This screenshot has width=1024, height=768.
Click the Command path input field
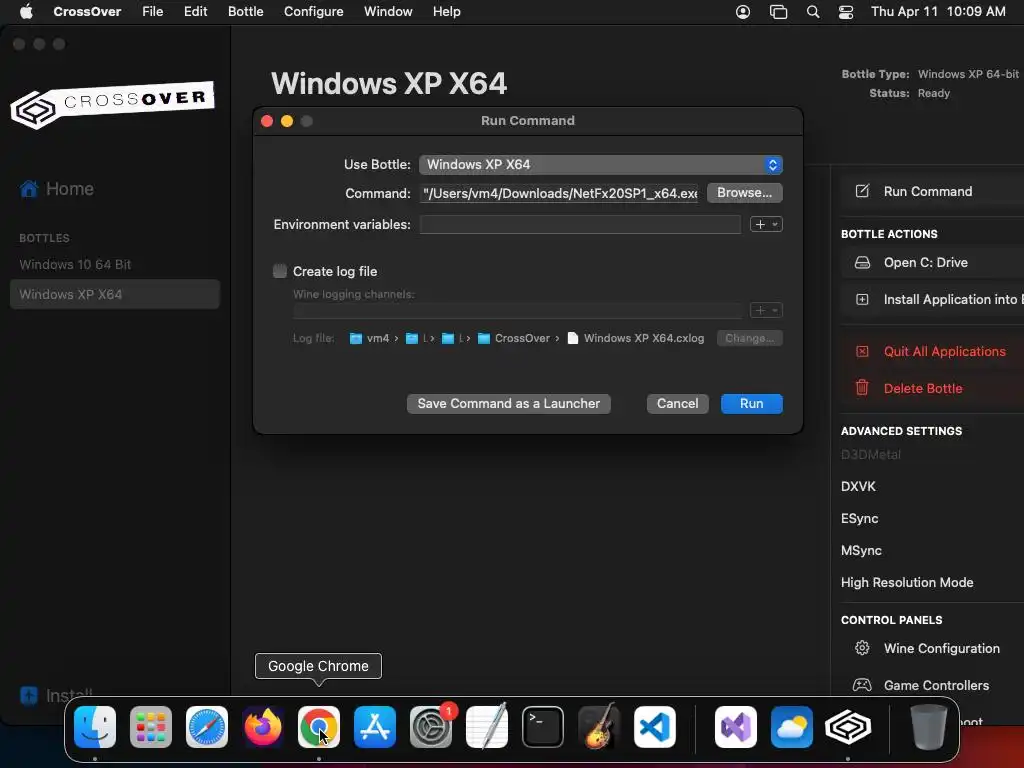tap(559, 193)
